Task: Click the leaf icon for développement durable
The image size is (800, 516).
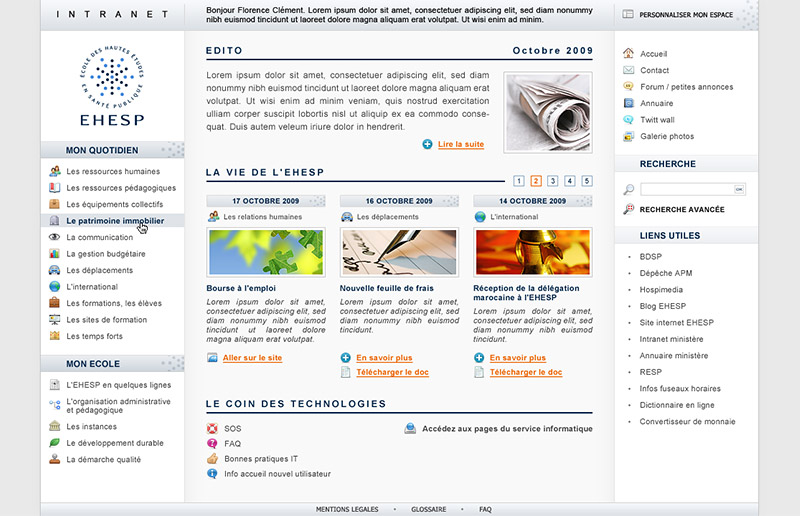Action: (55, 443)
